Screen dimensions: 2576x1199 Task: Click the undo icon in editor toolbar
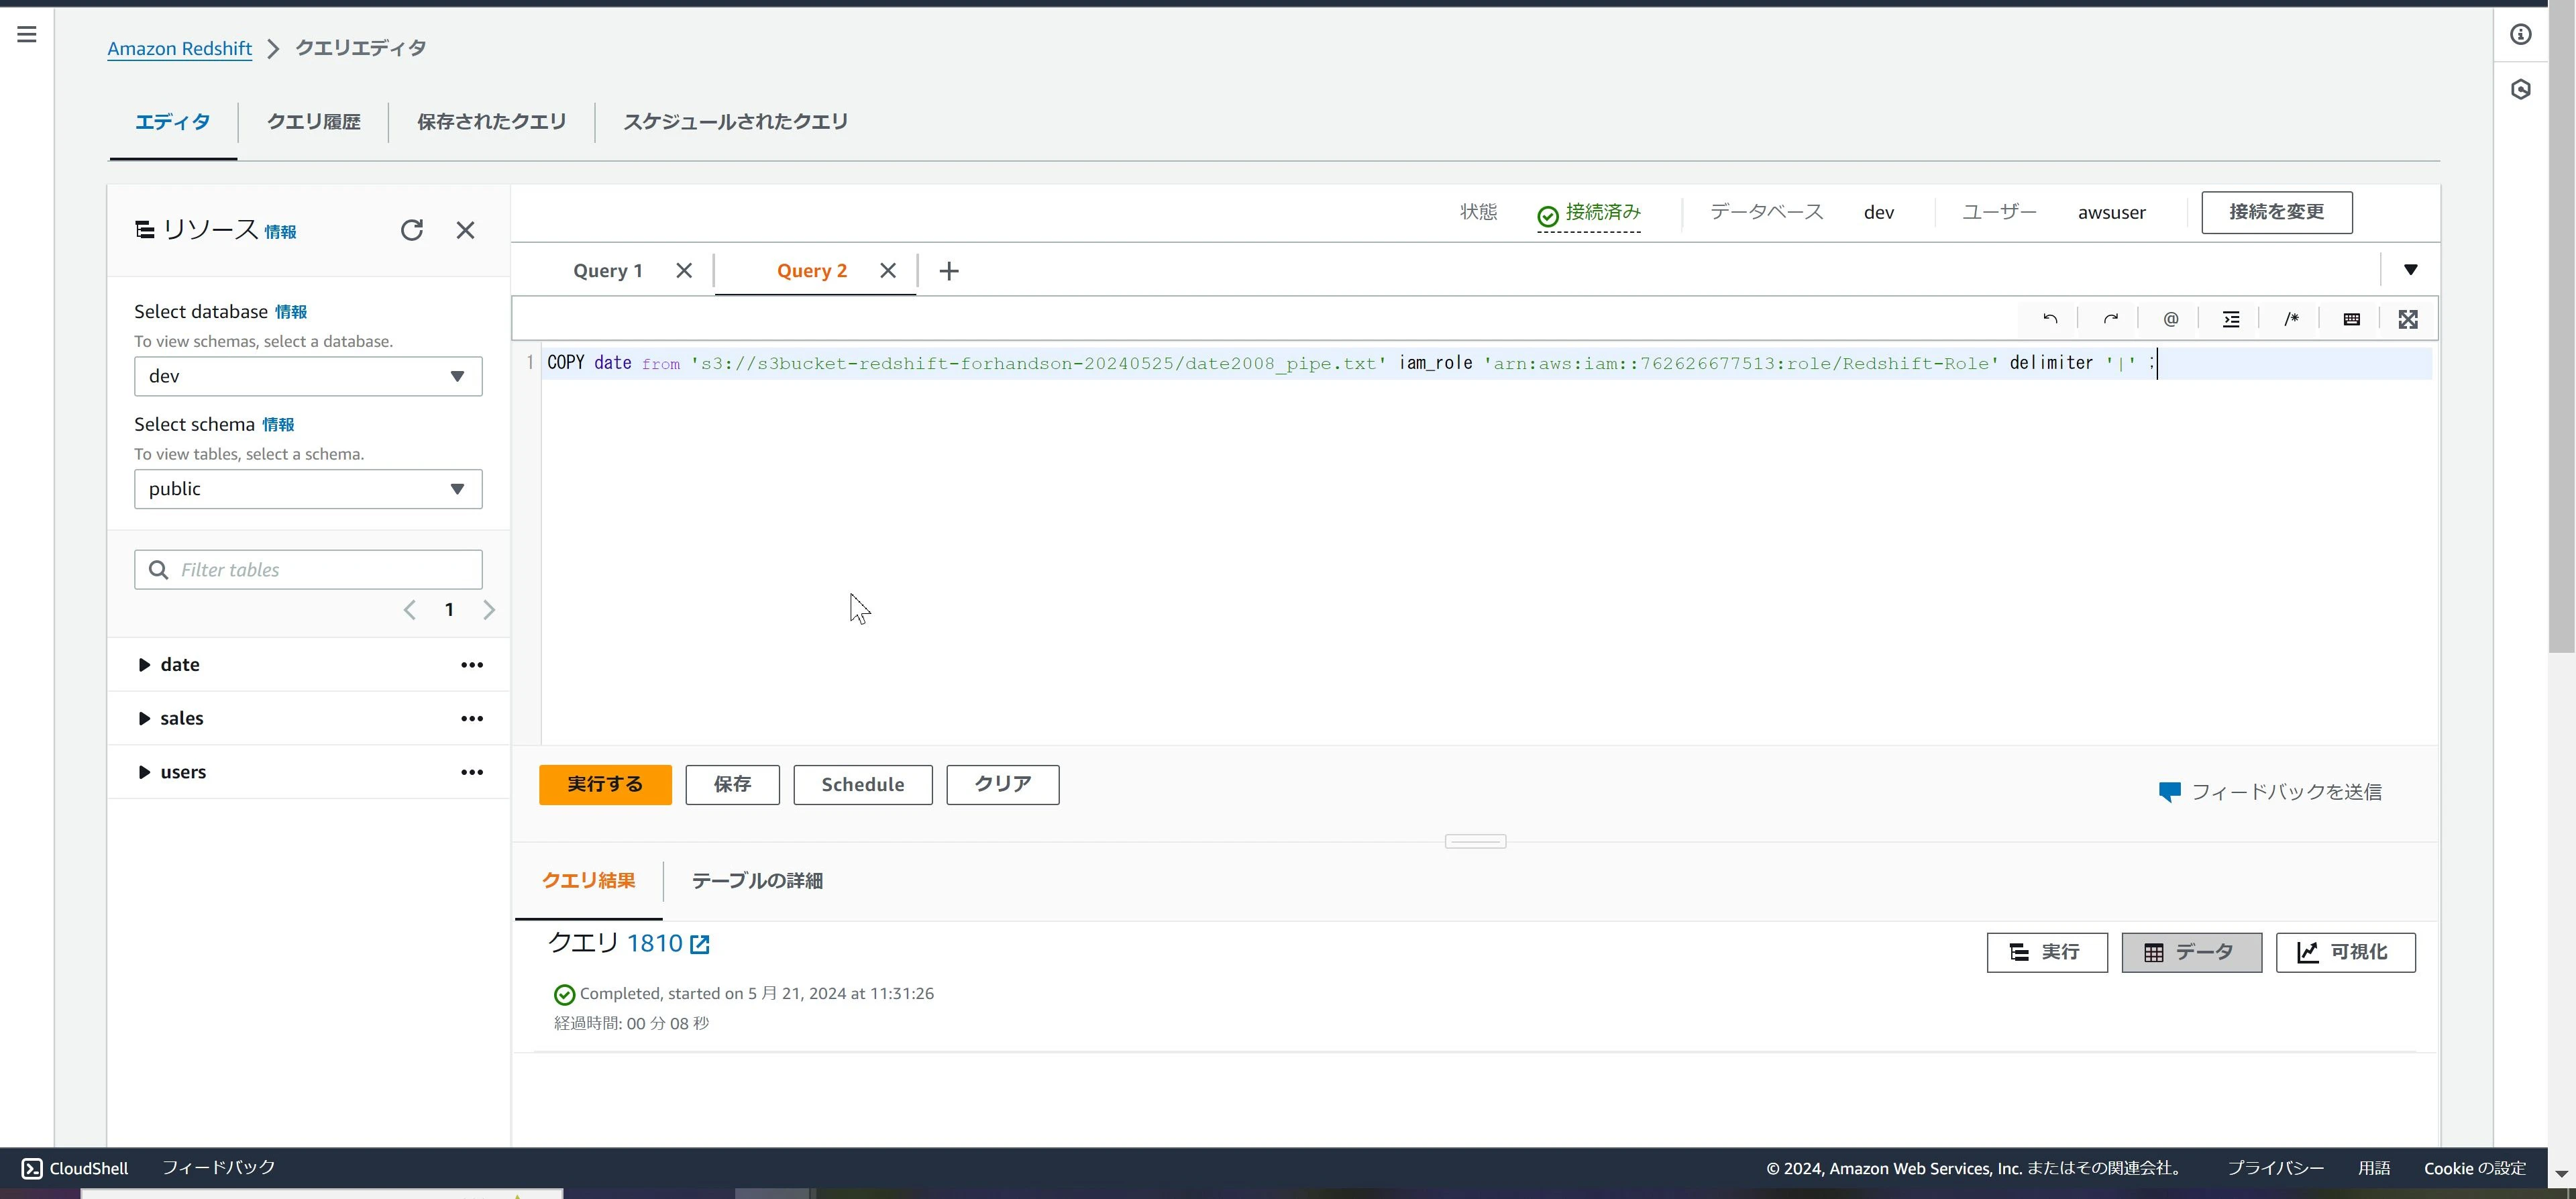click(2050, 319)
